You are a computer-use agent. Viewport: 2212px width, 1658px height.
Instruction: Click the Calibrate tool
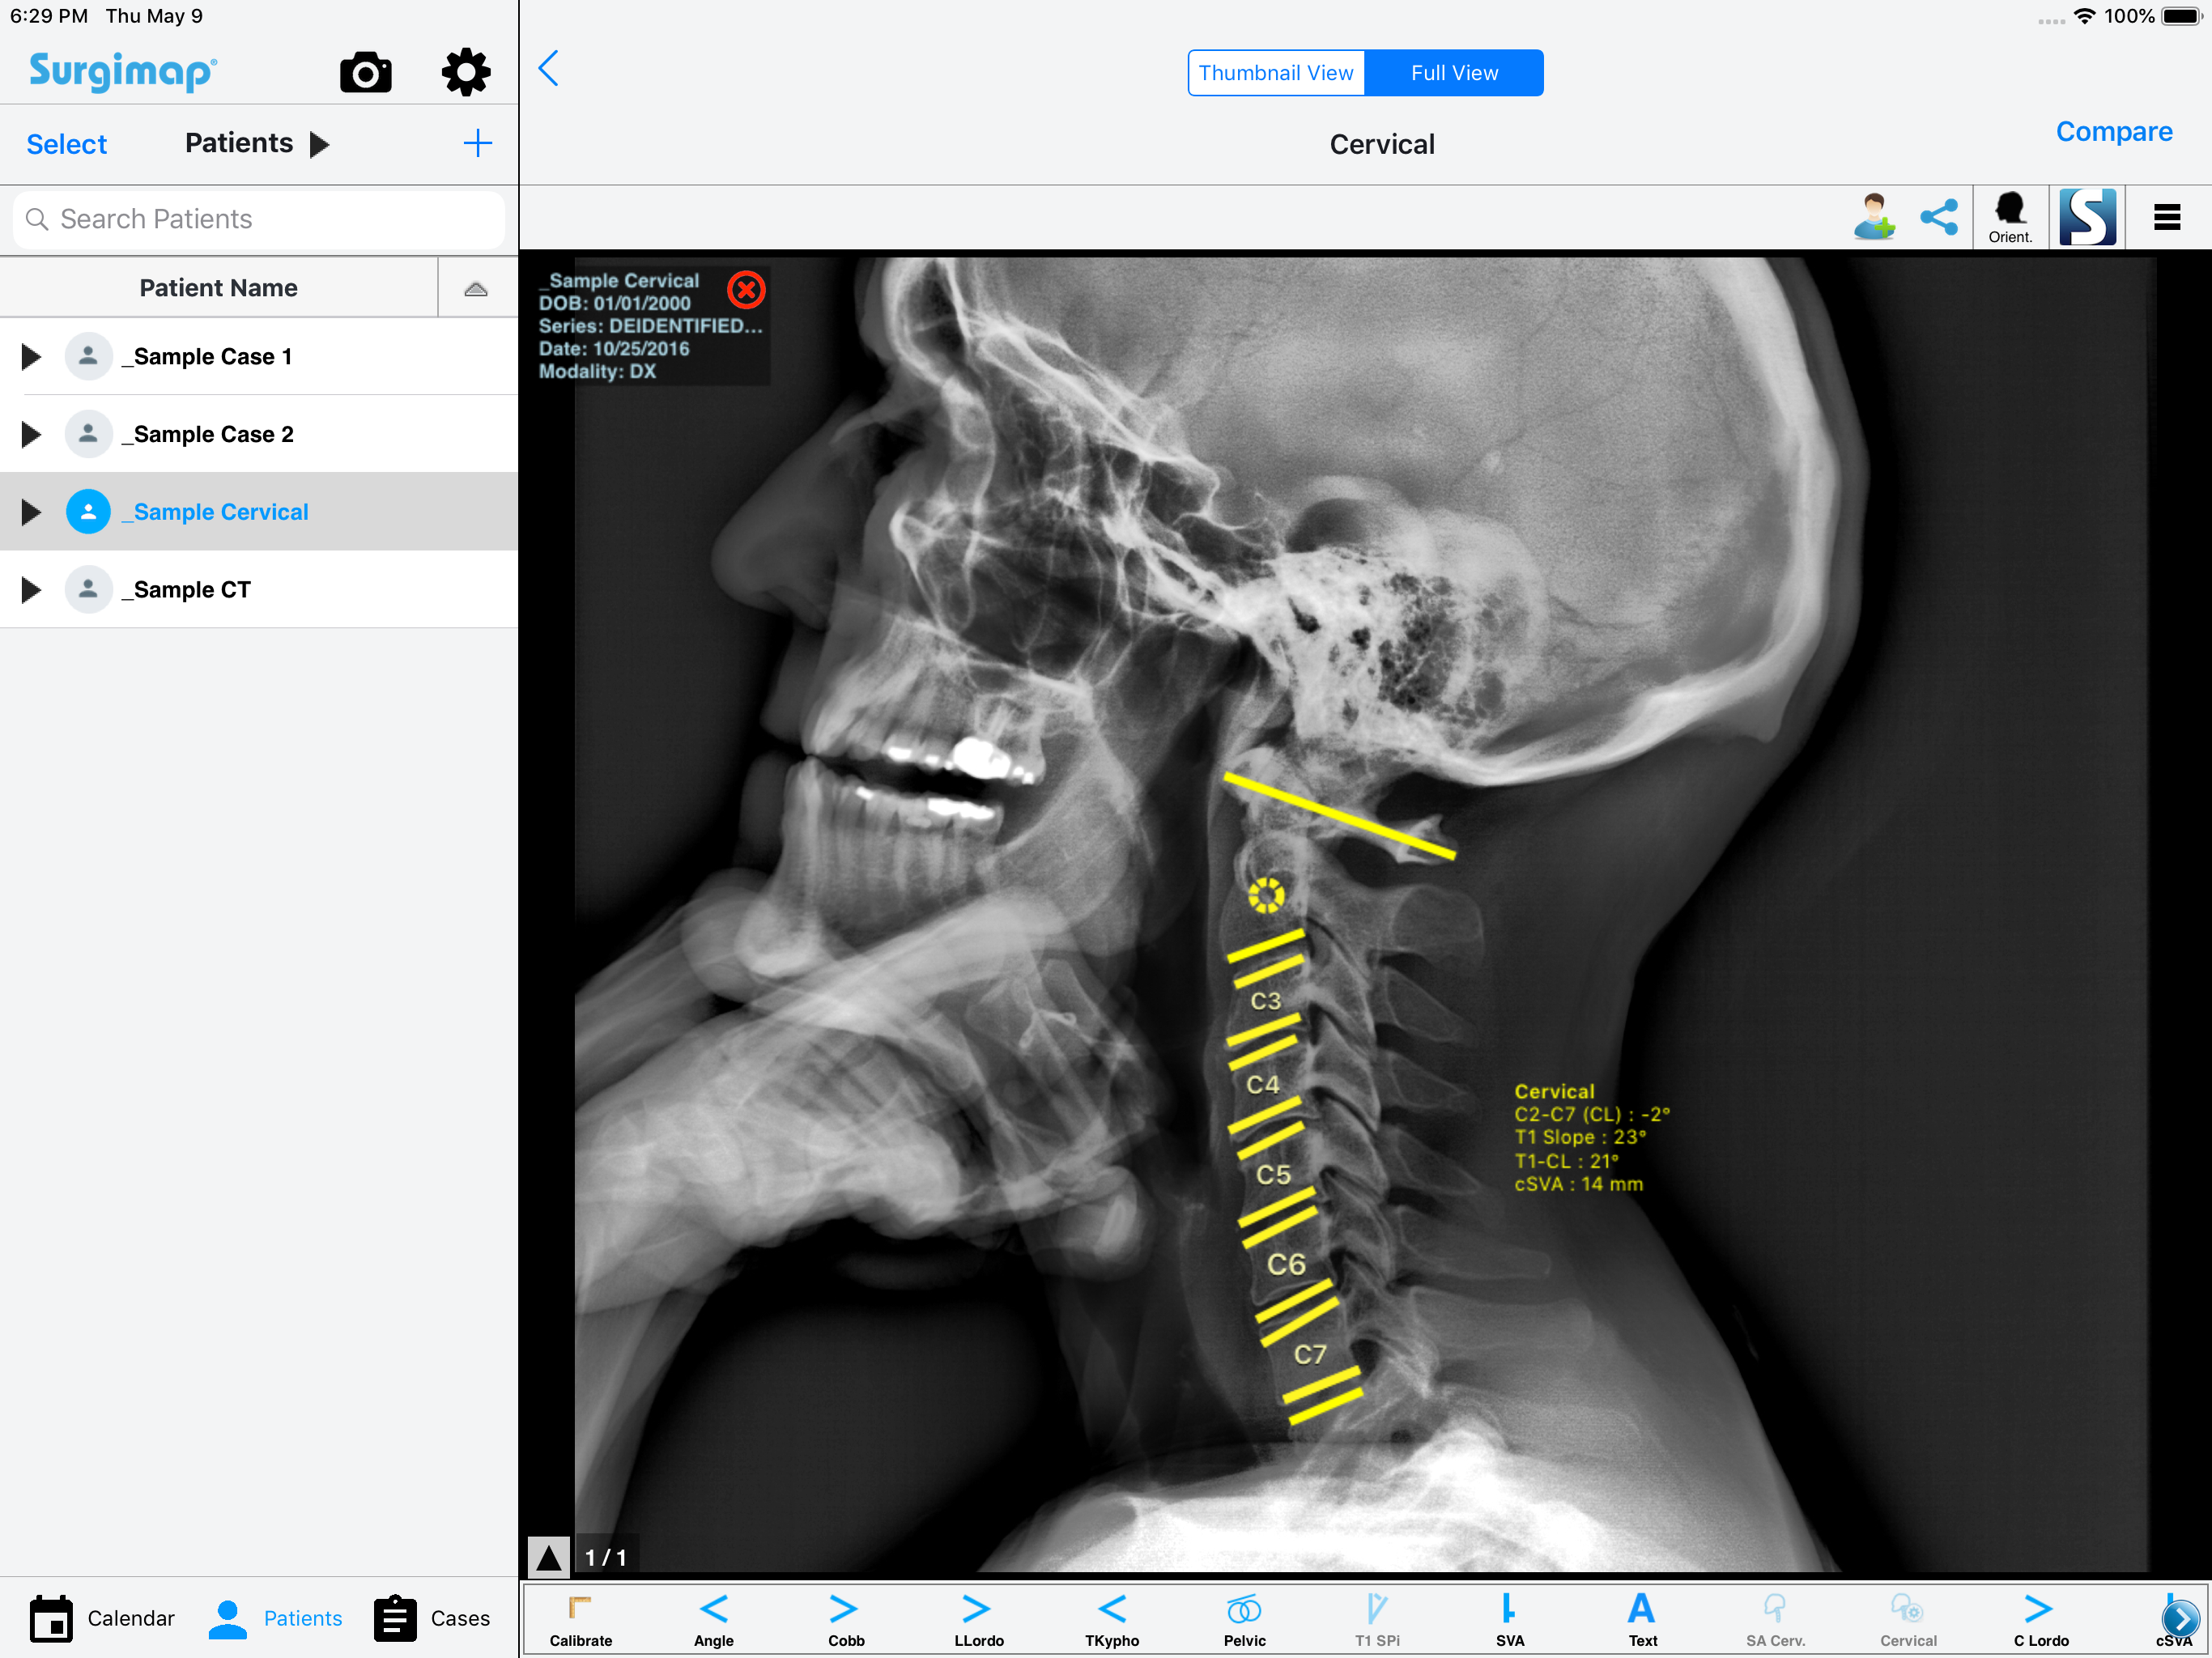(x=580, y=1620)
